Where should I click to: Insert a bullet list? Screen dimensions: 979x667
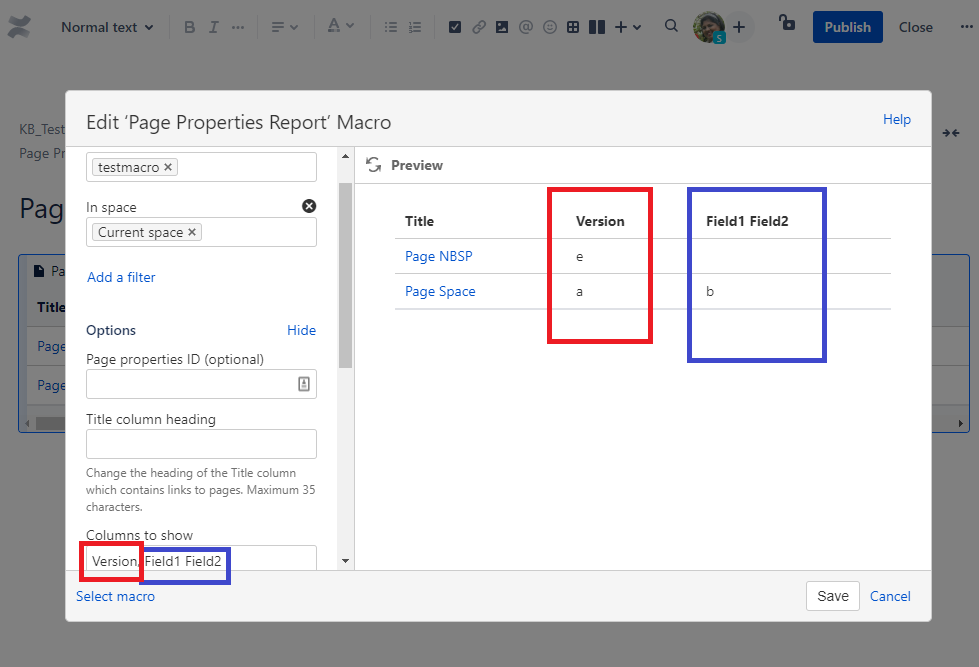pos(391,27)
